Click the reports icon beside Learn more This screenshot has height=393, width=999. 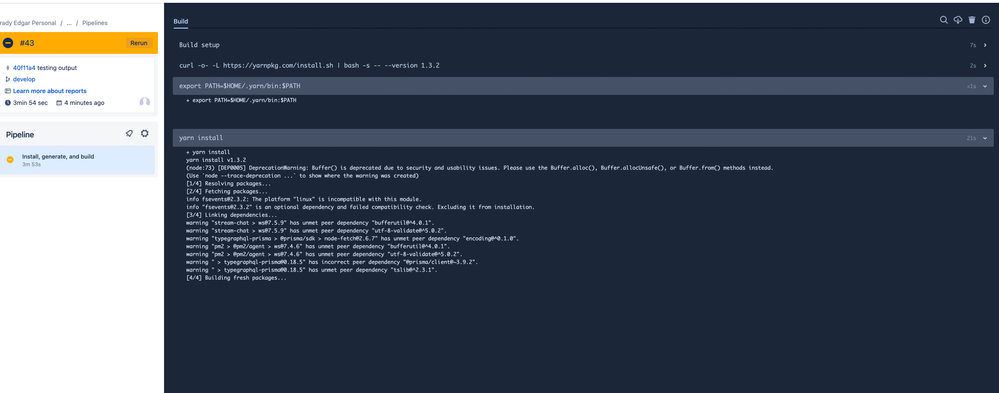point(8,91)
